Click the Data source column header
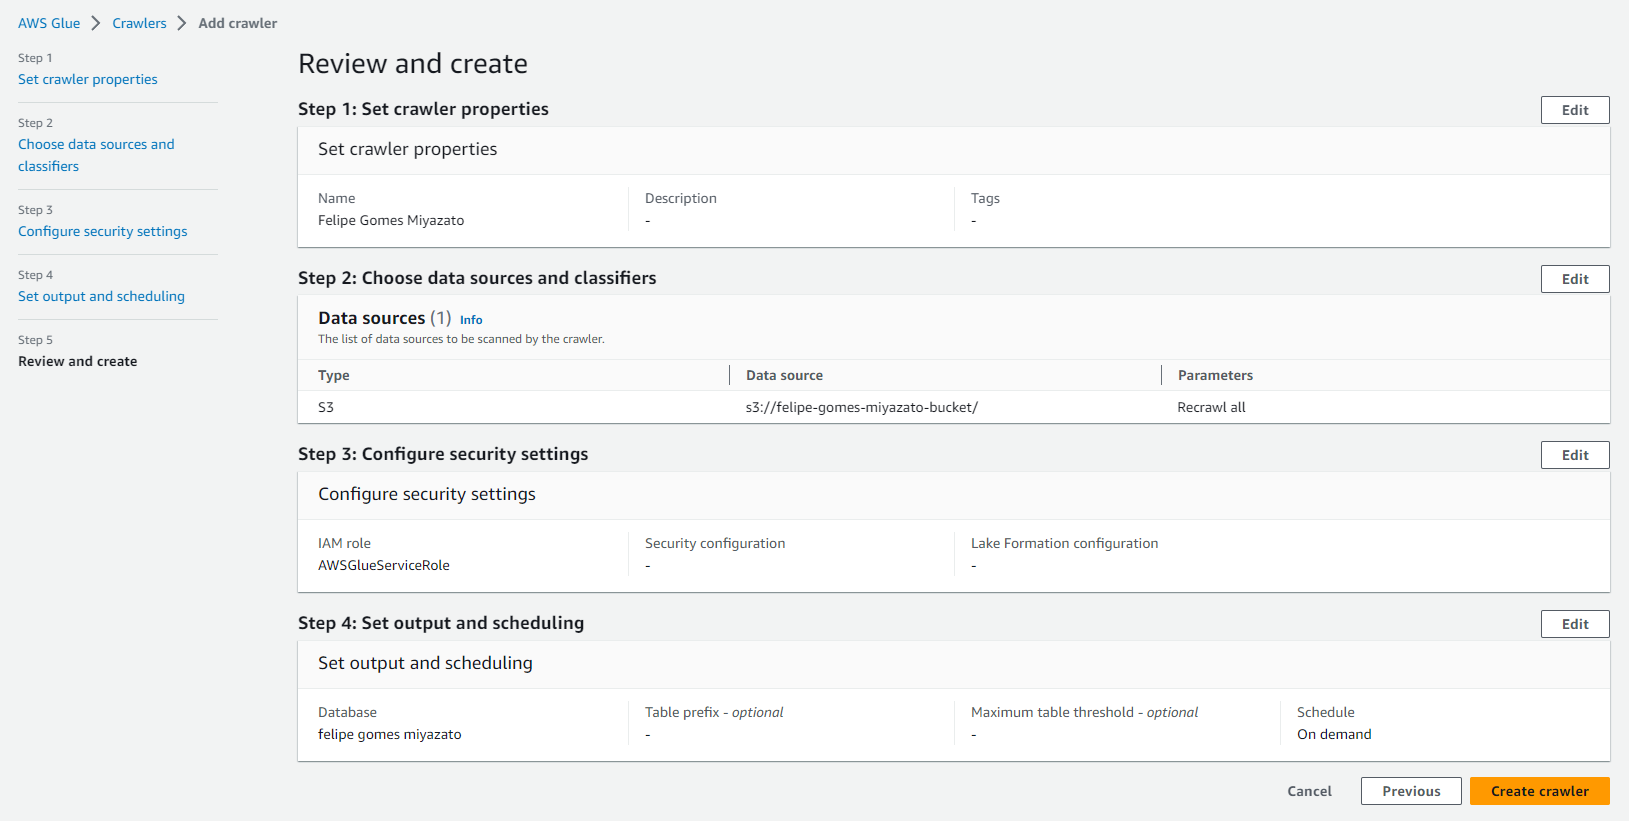This screenshot has height=821, width=1629. click(x=784, y=375)
